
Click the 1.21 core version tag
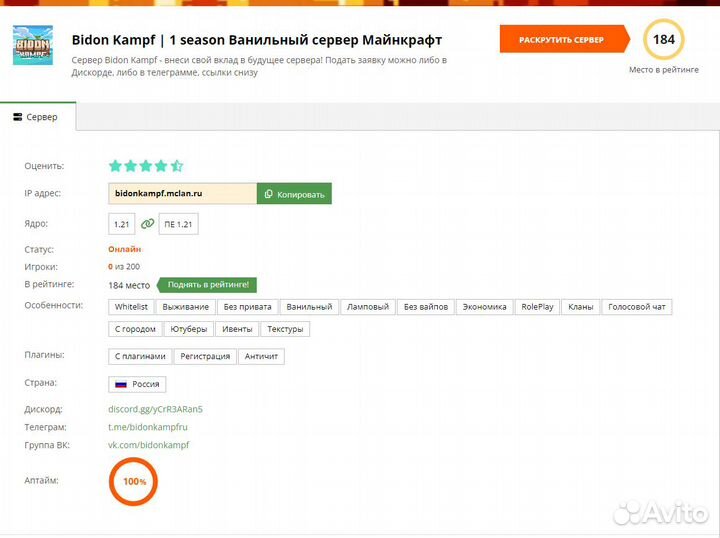pyautogui.click(x=122, y=224)
